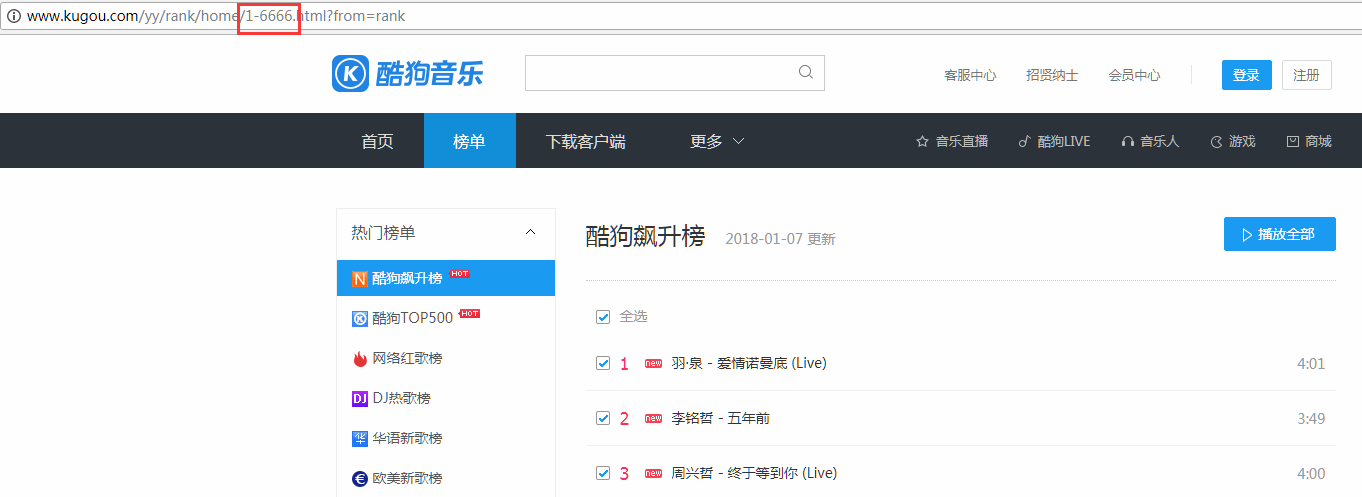
Task: Click the 华语新歌榜 chart icon
Action: (x=360, y=438)
